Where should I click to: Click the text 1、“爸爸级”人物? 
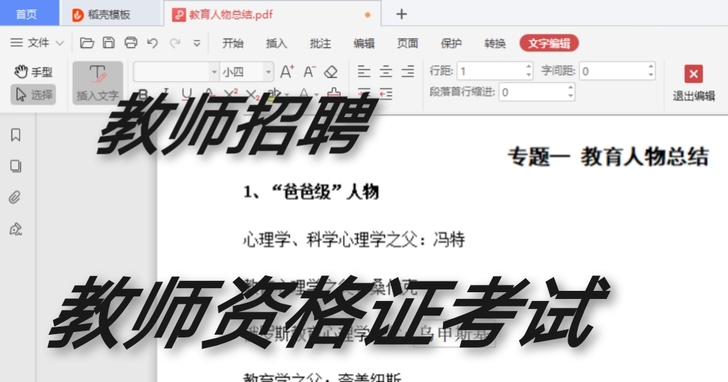[x=311, y=191]
